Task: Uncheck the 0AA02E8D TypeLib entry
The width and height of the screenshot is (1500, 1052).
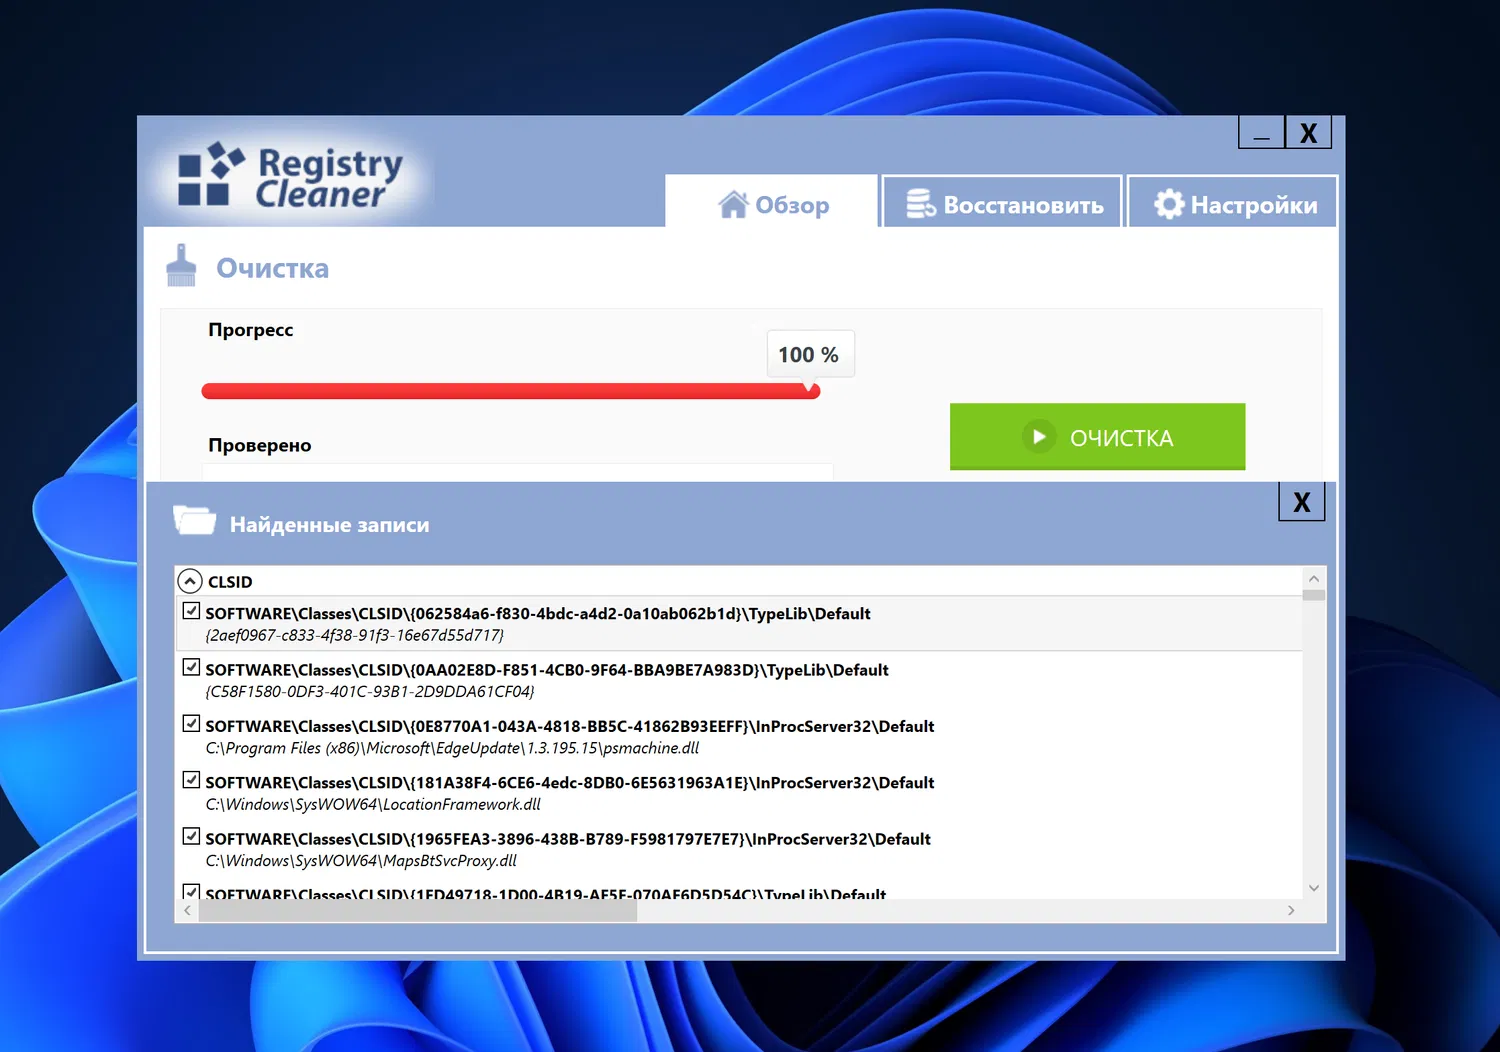Action: [x=191, y=666]
